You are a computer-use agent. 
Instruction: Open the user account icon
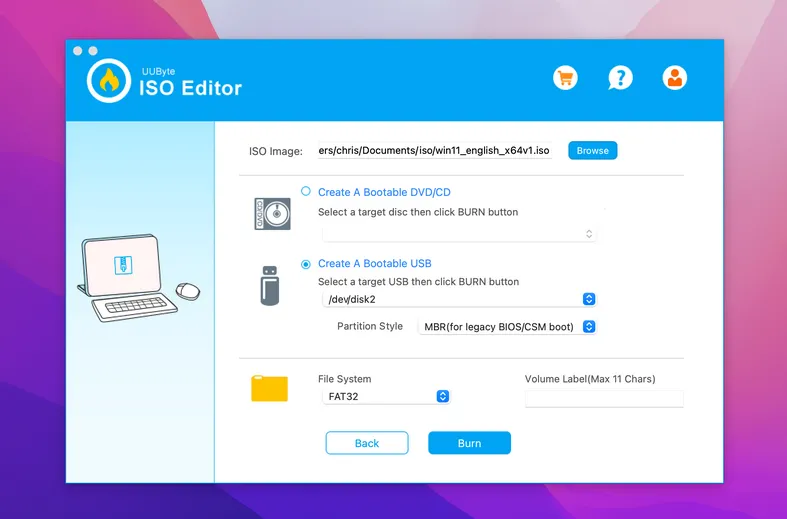(x=675, y=78)
